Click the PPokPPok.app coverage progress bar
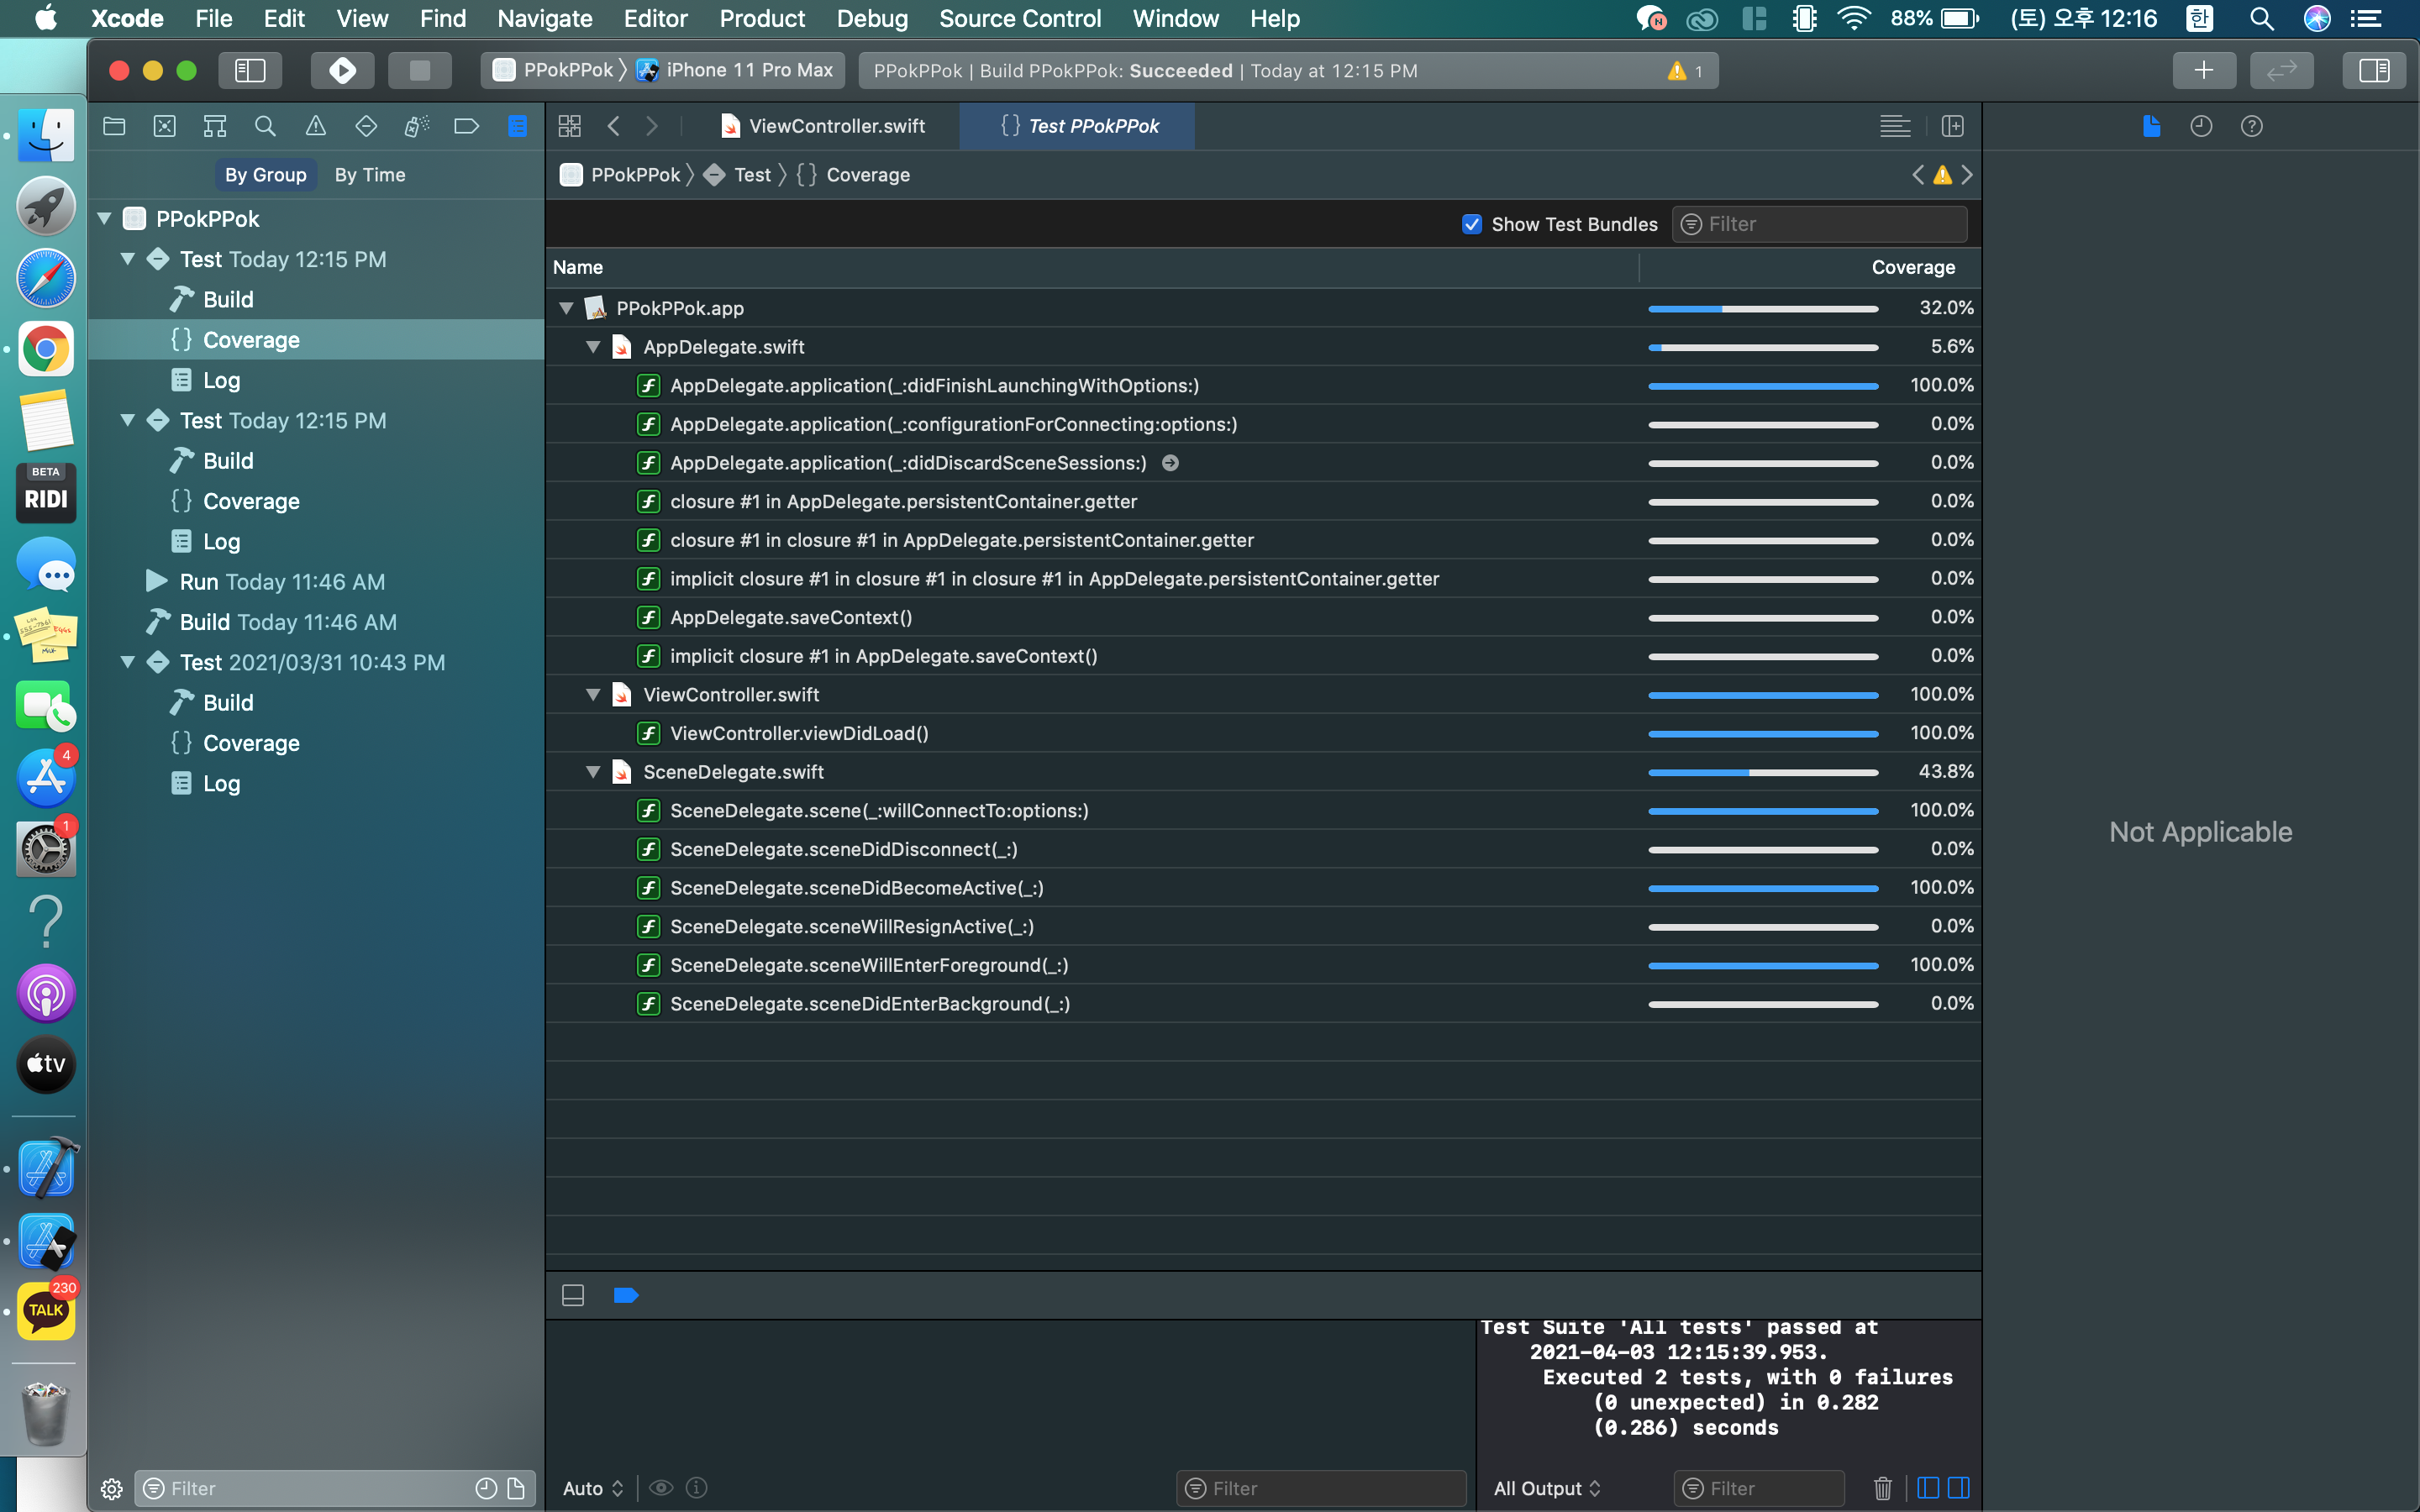This screenshot has height=1512, width=2420. 1762,308
